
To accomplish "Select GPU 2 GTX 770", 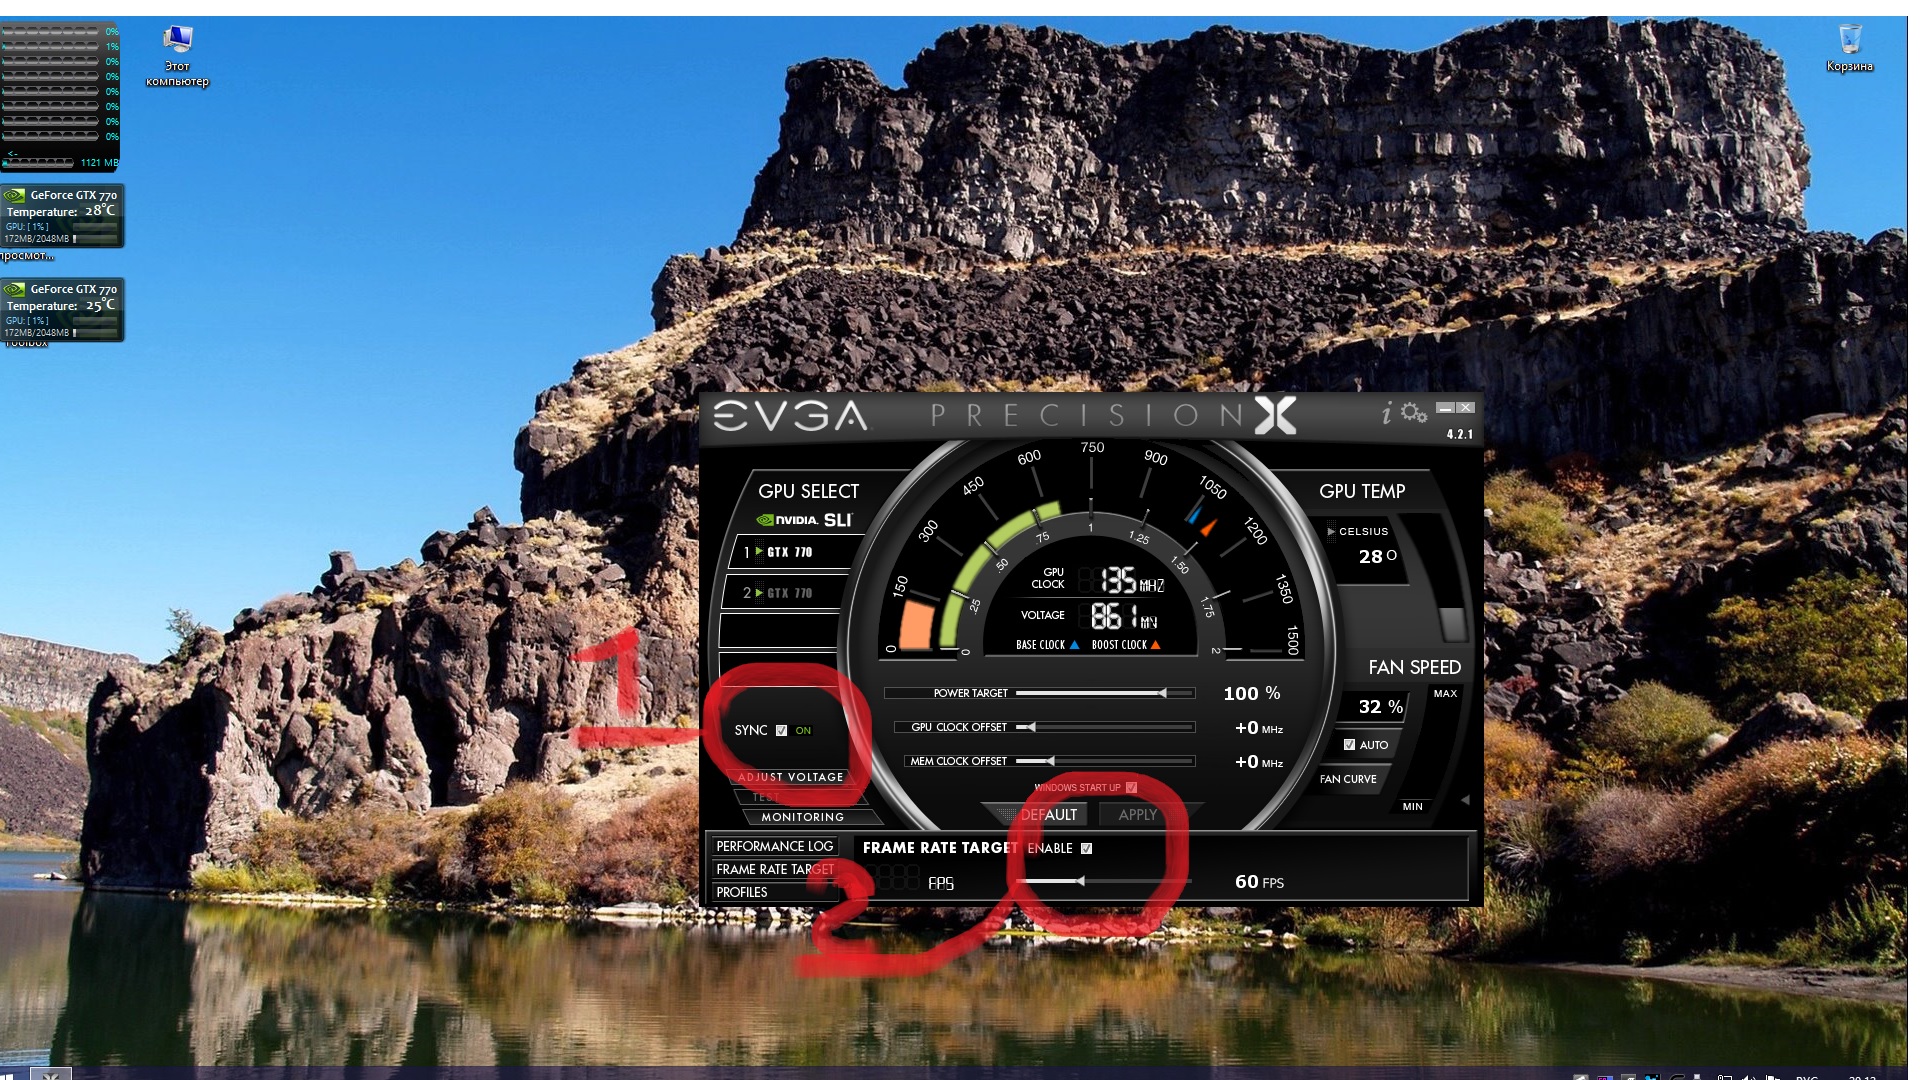I will [x=786, y=593].
